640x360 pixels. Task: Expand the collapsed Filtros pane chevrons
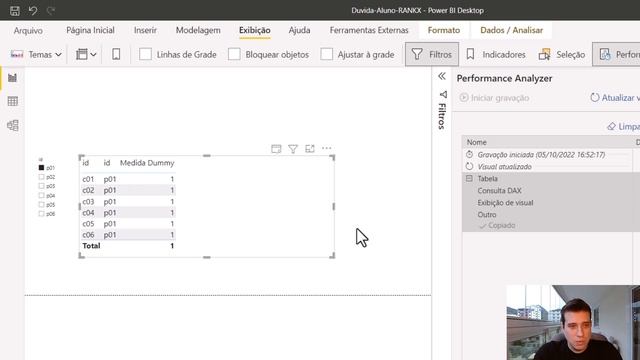coord(442,76)
